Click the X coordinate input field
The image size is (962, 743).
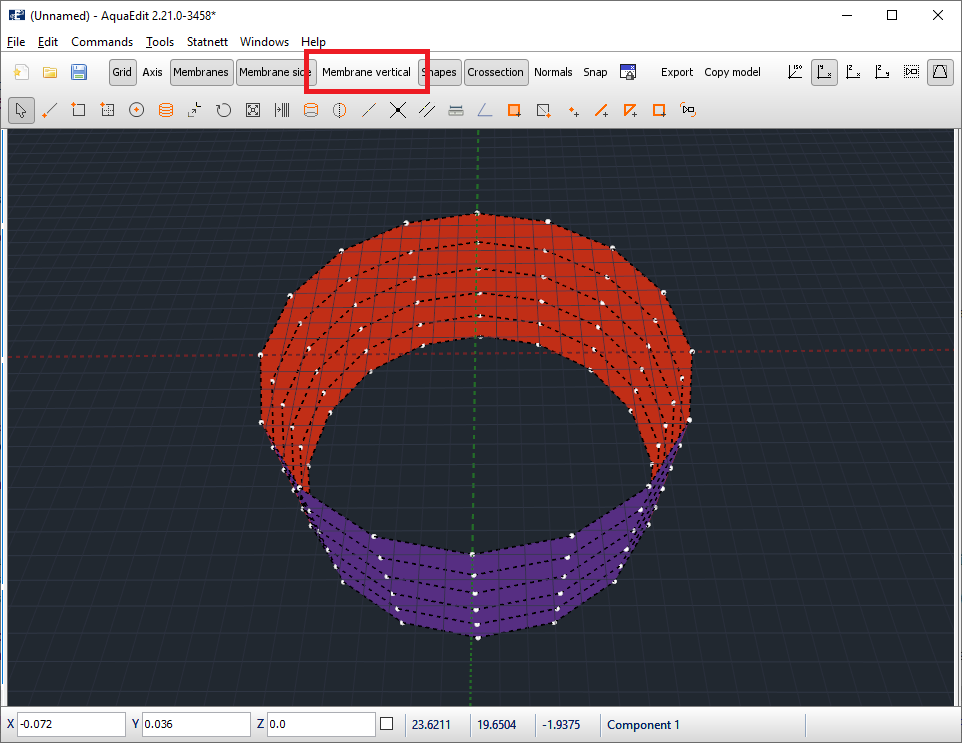coord(71,725)
